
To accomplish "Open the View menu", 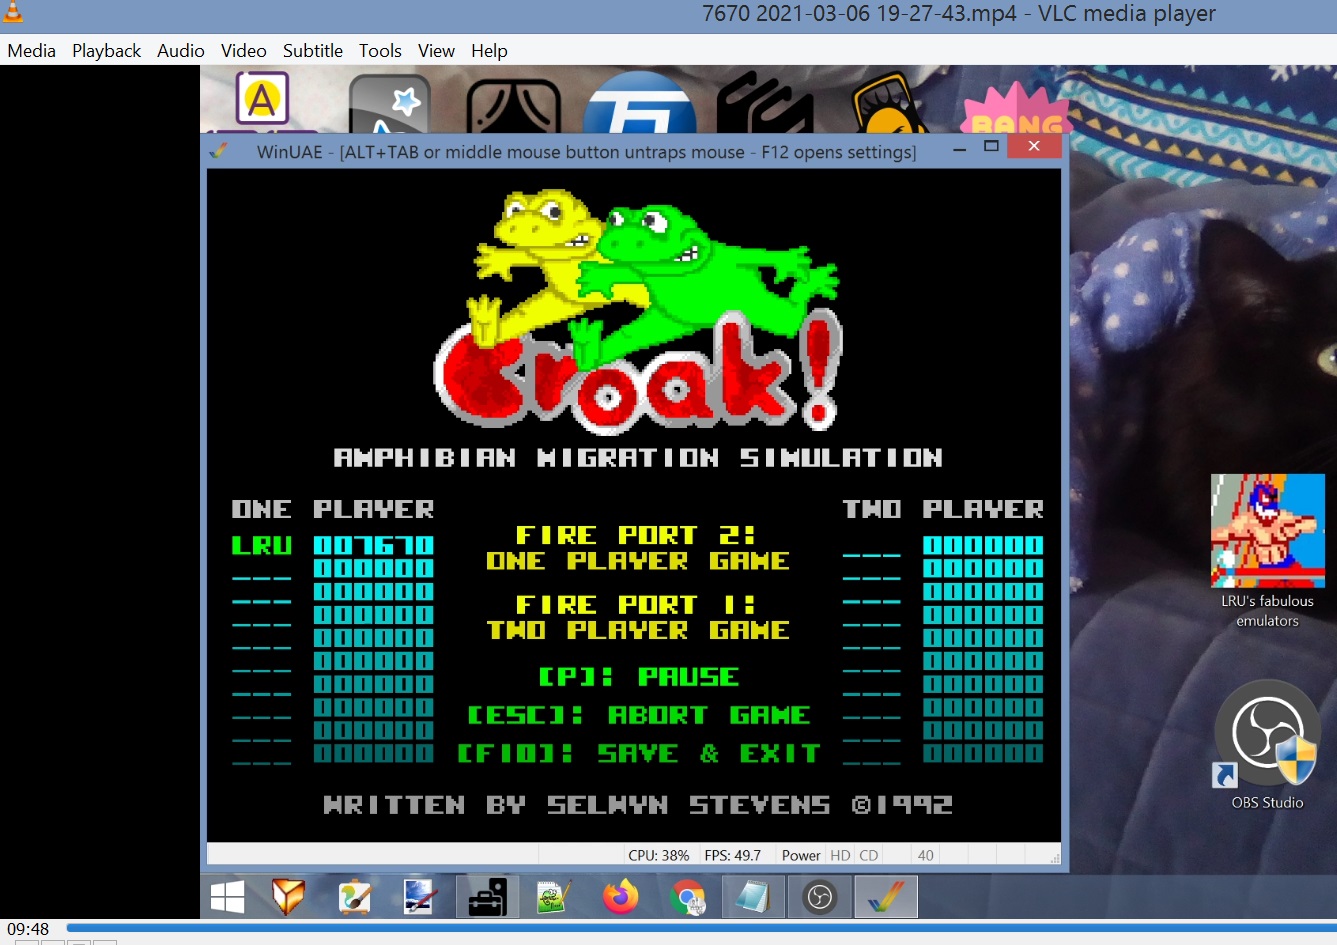I will 436,50.
